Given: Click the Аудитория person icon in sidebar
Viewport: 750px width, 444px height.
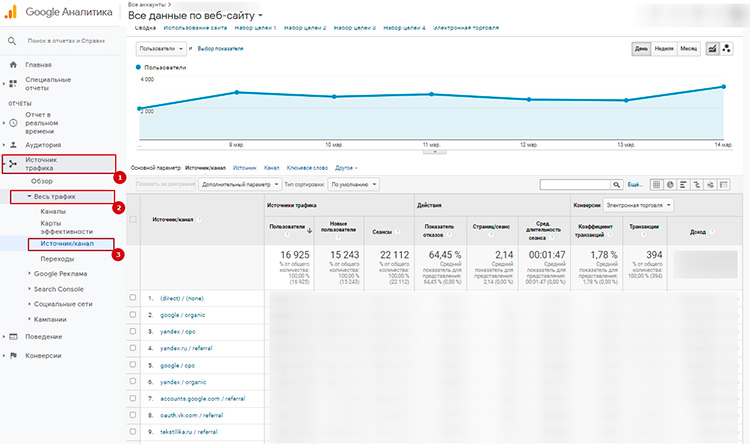Looking at the screenshot, I should click(13, 143).
